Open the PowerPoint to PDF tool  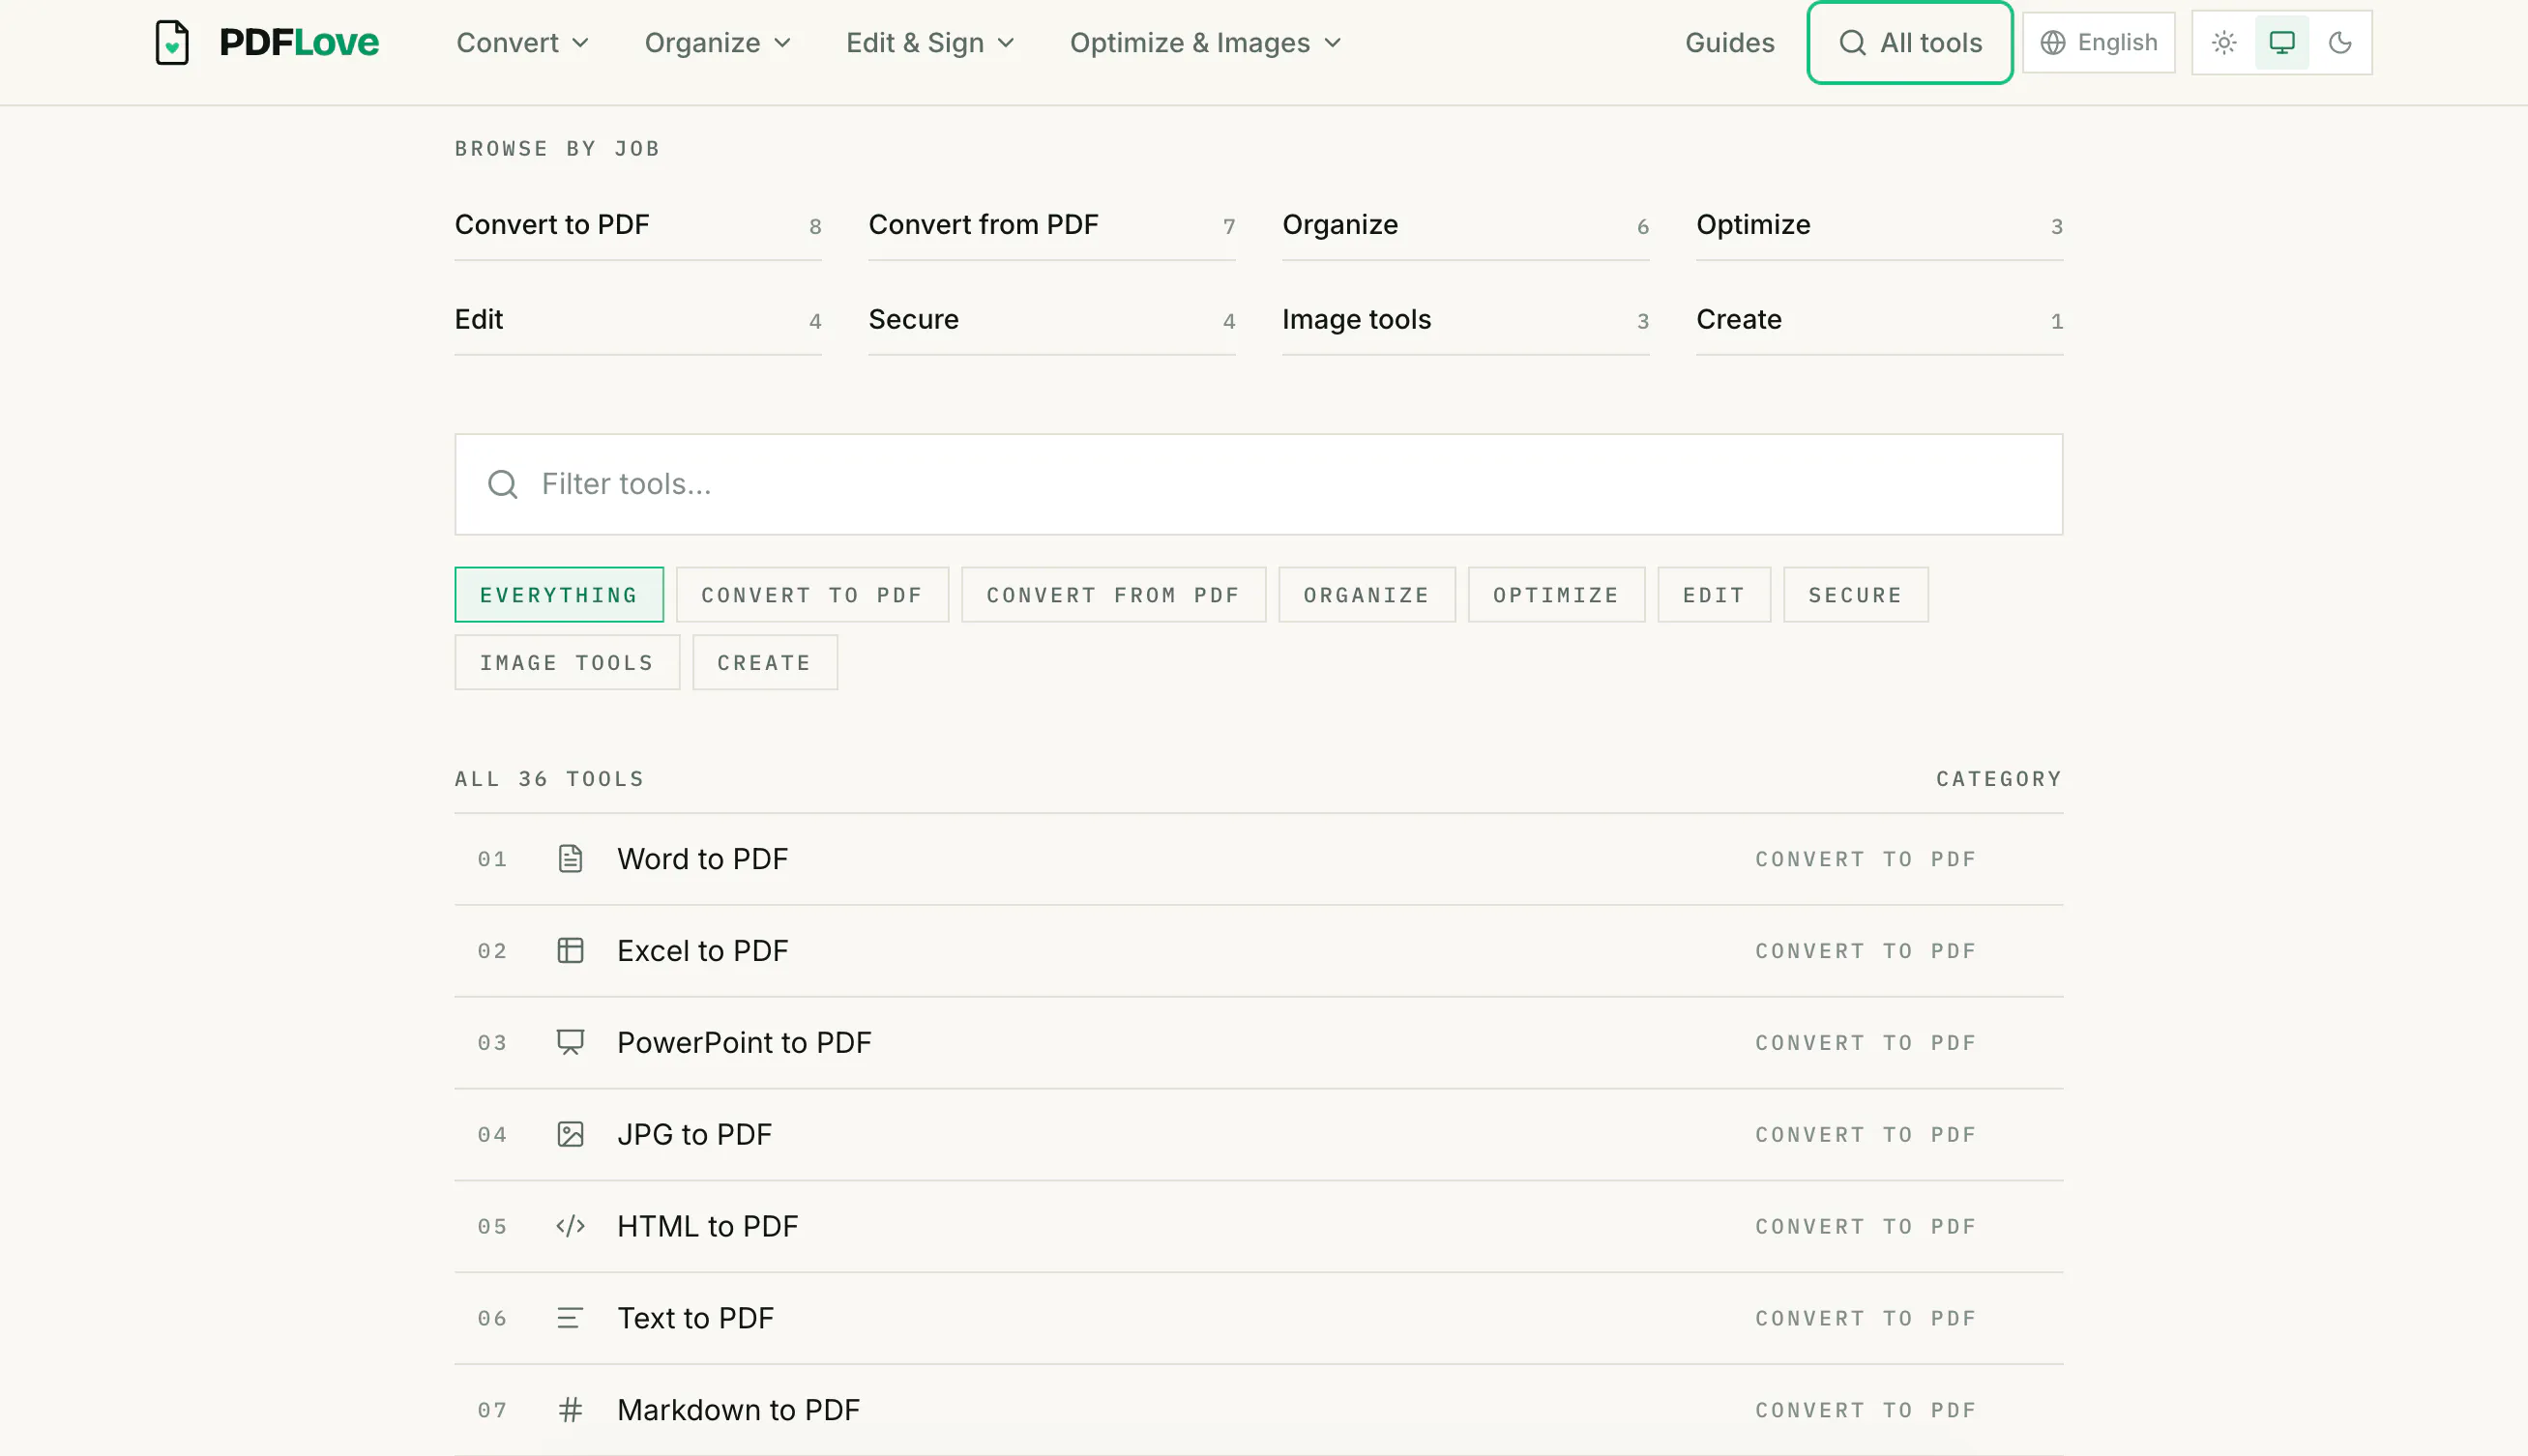pyautogui.click(x=1258, y=1043)
